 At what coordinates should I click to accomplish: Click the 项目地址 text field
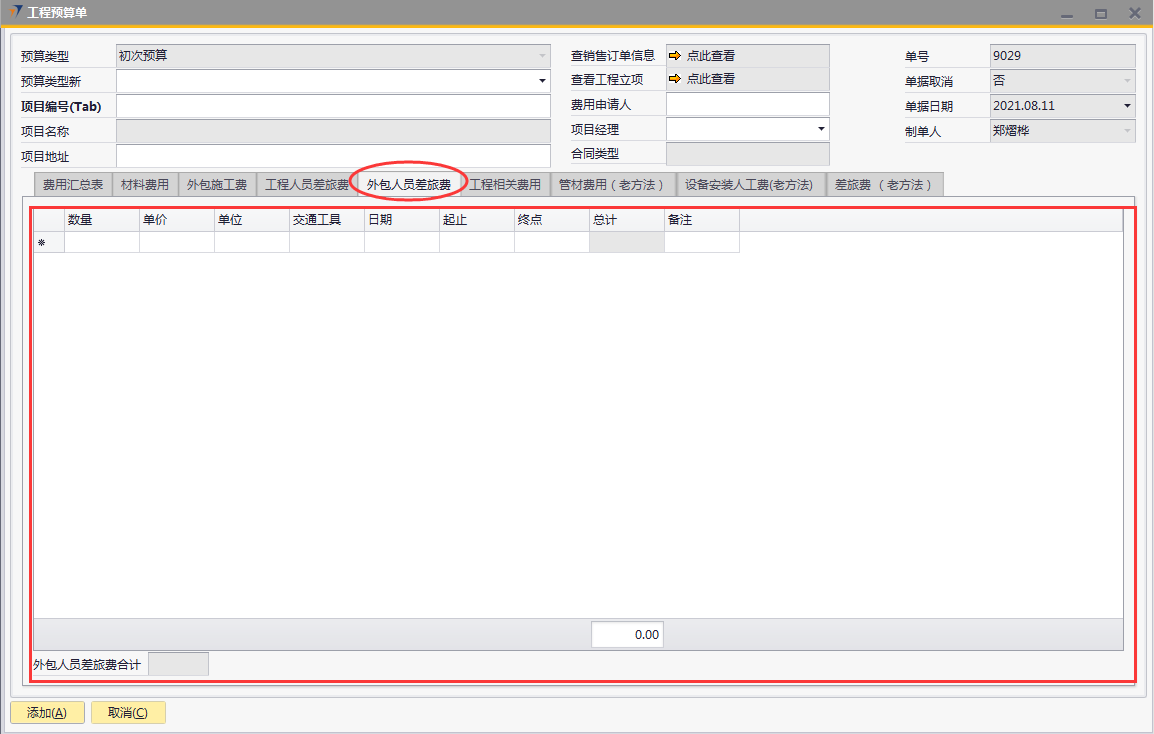333,156
